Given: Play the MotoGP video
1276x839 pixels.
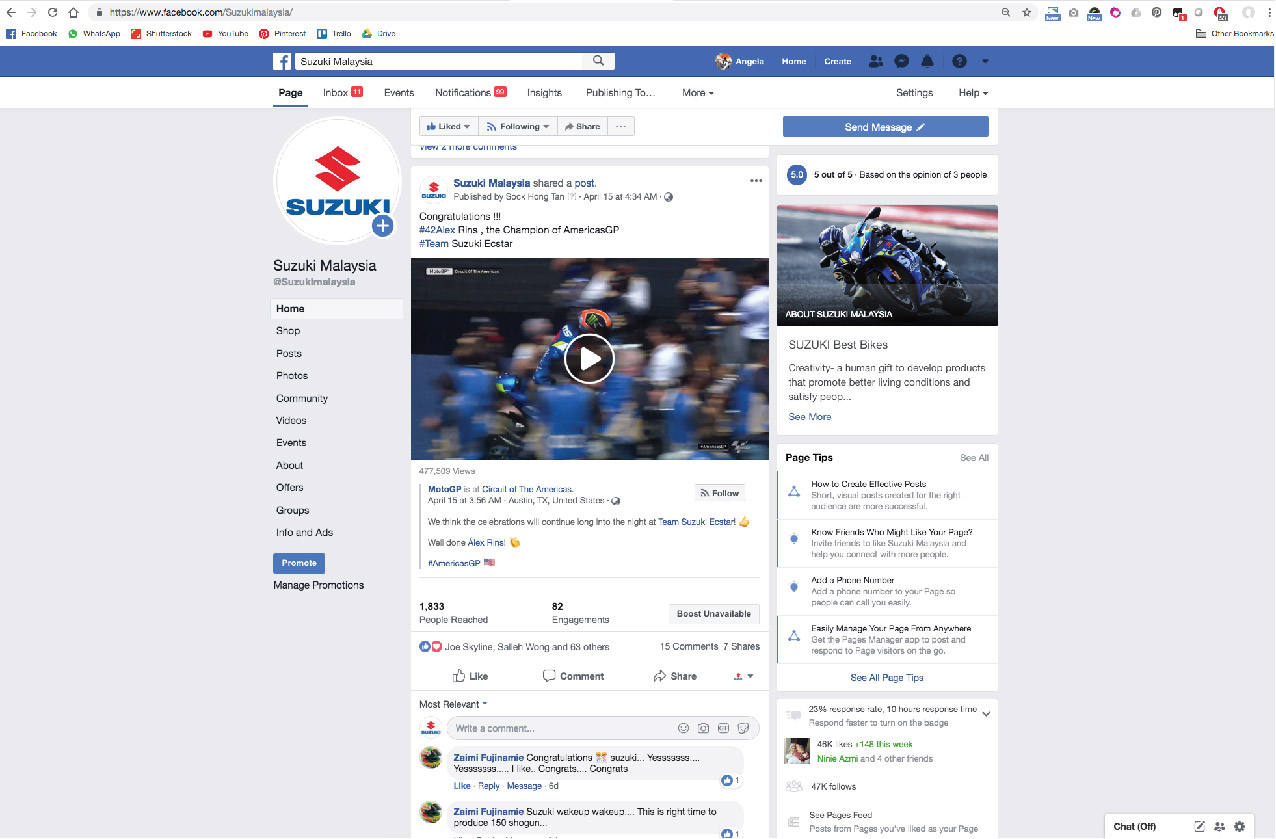Looking at the screenshot, I should pos(589,359).
